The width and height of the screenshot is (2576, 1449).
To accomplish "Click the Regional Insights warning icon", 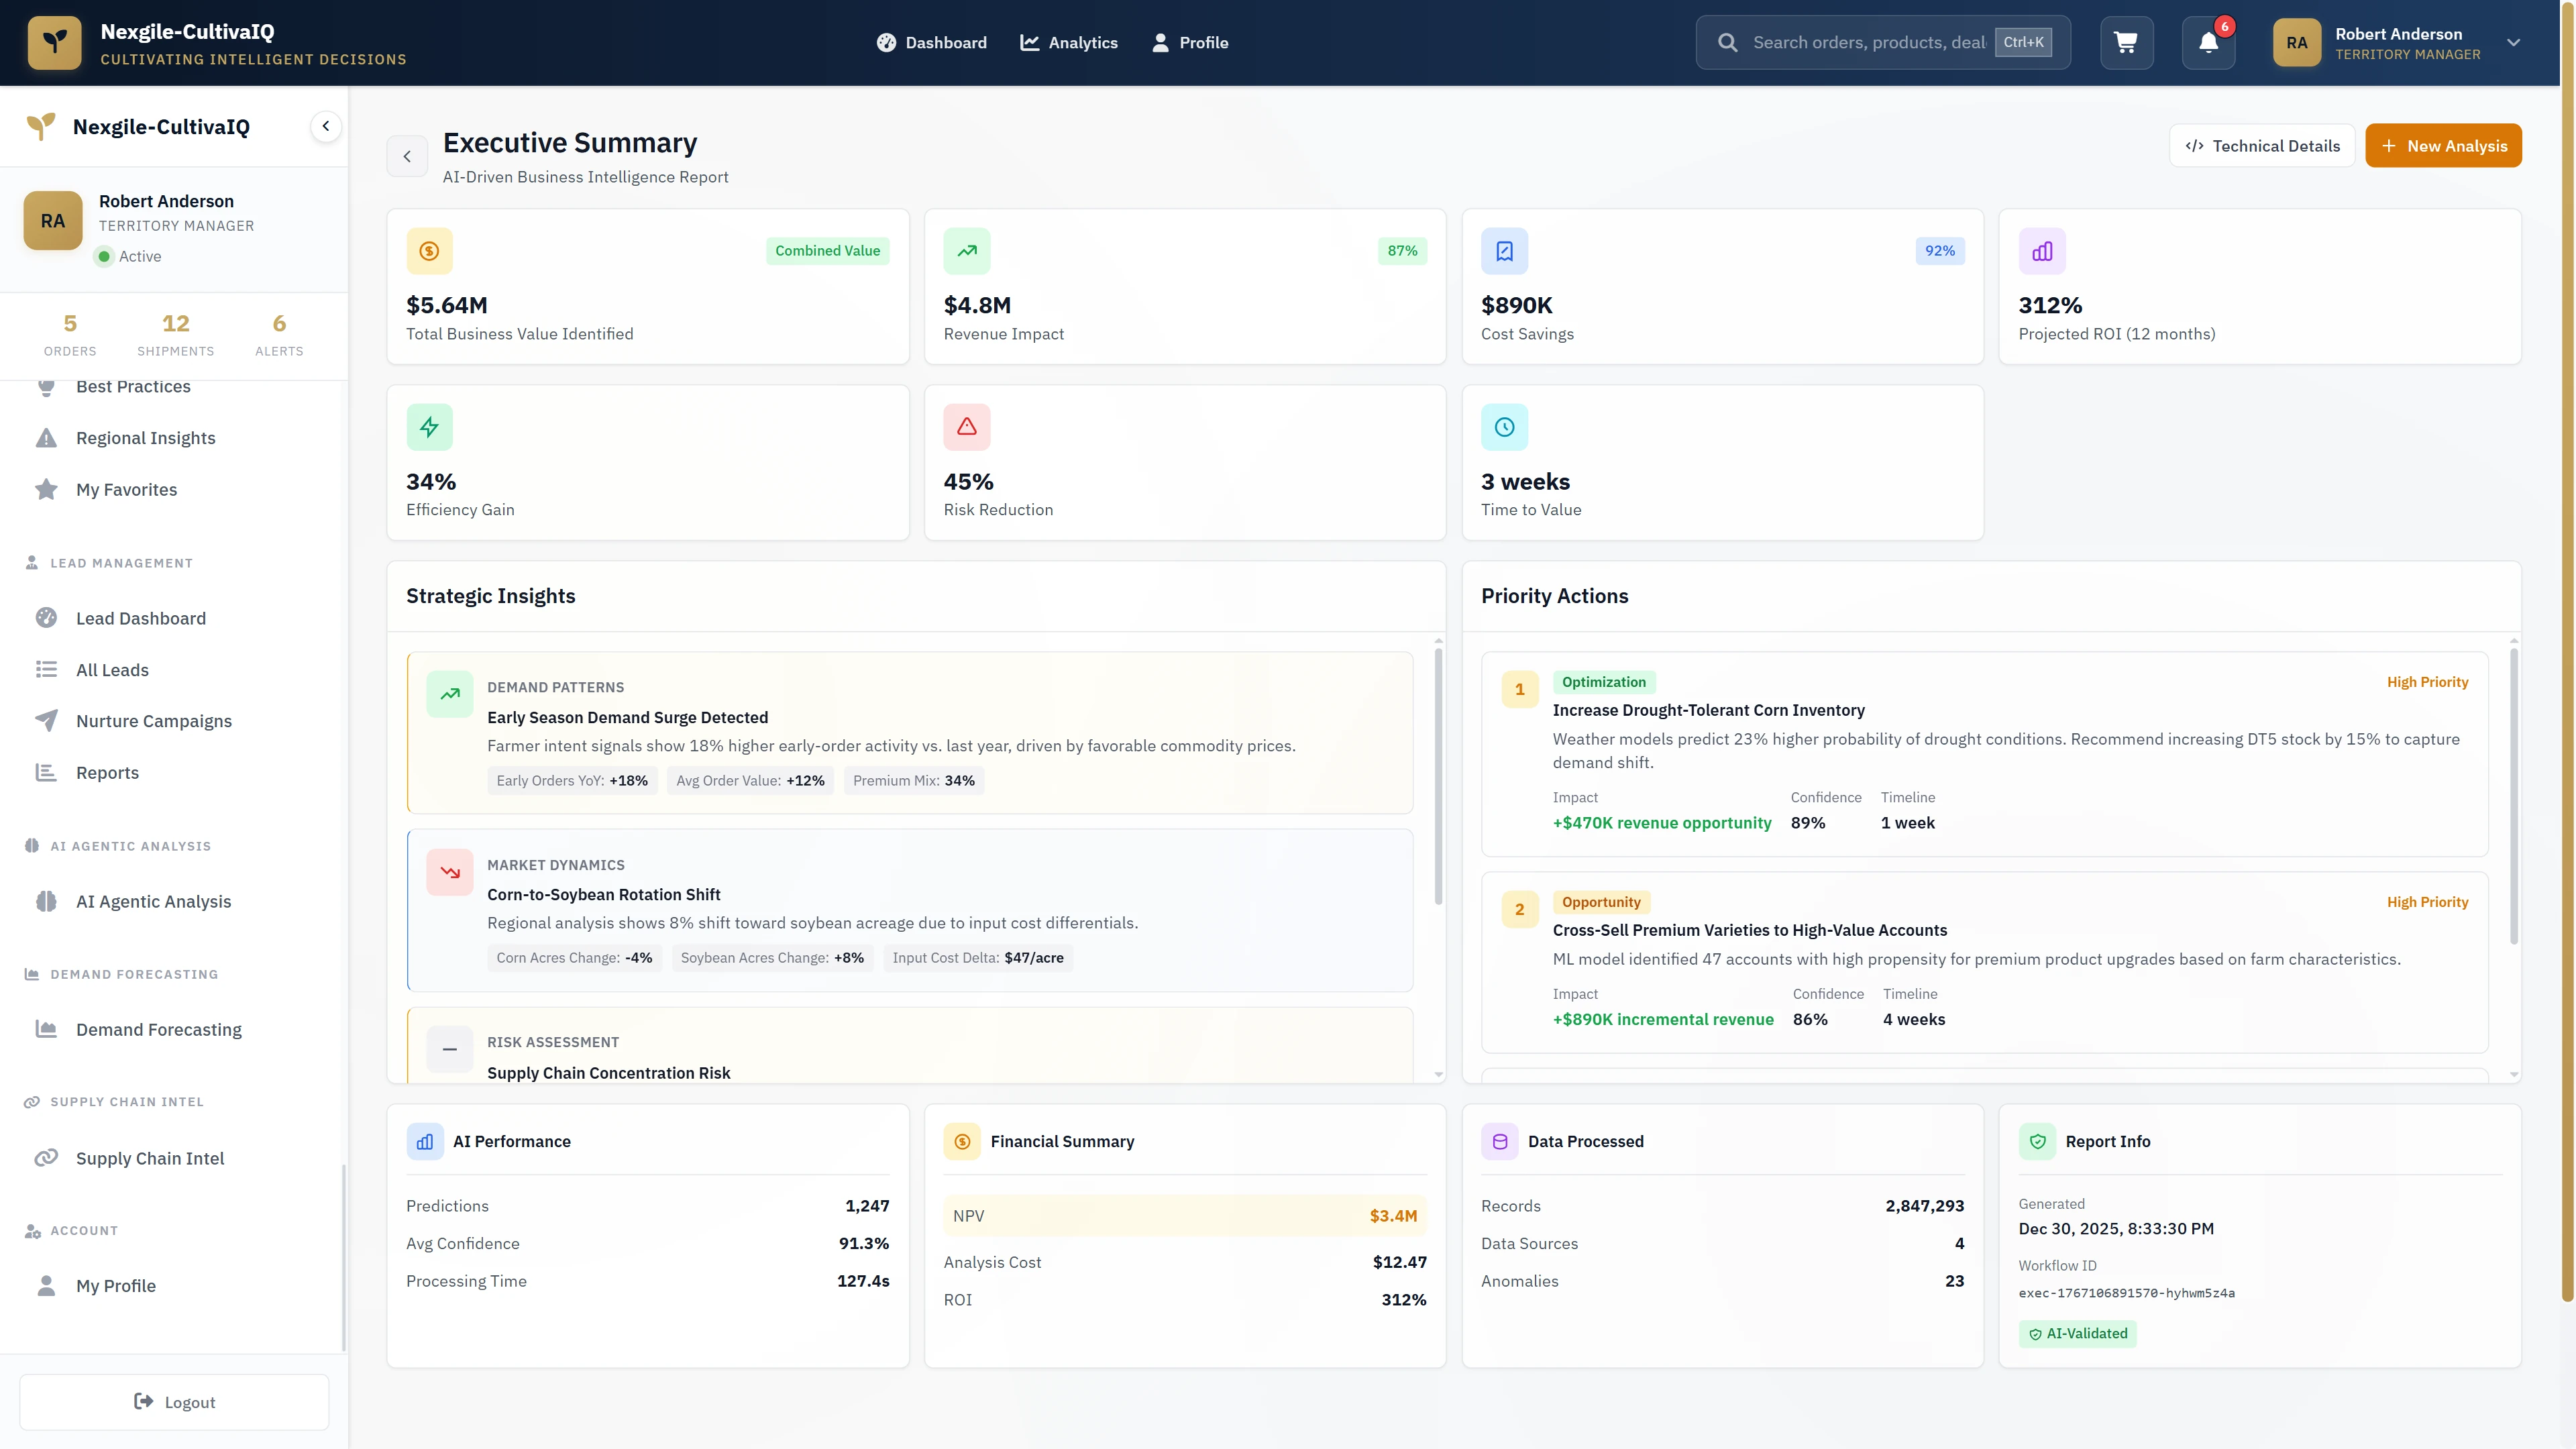I will tap(46, 438).
